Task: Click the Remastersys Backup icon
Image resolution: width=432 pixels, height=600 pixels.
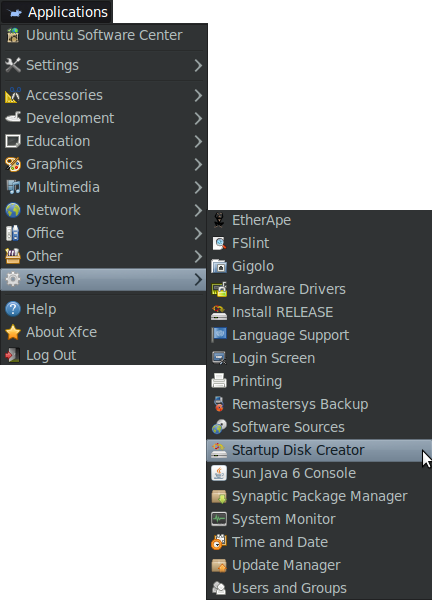Action: click(x=219, y=404)
